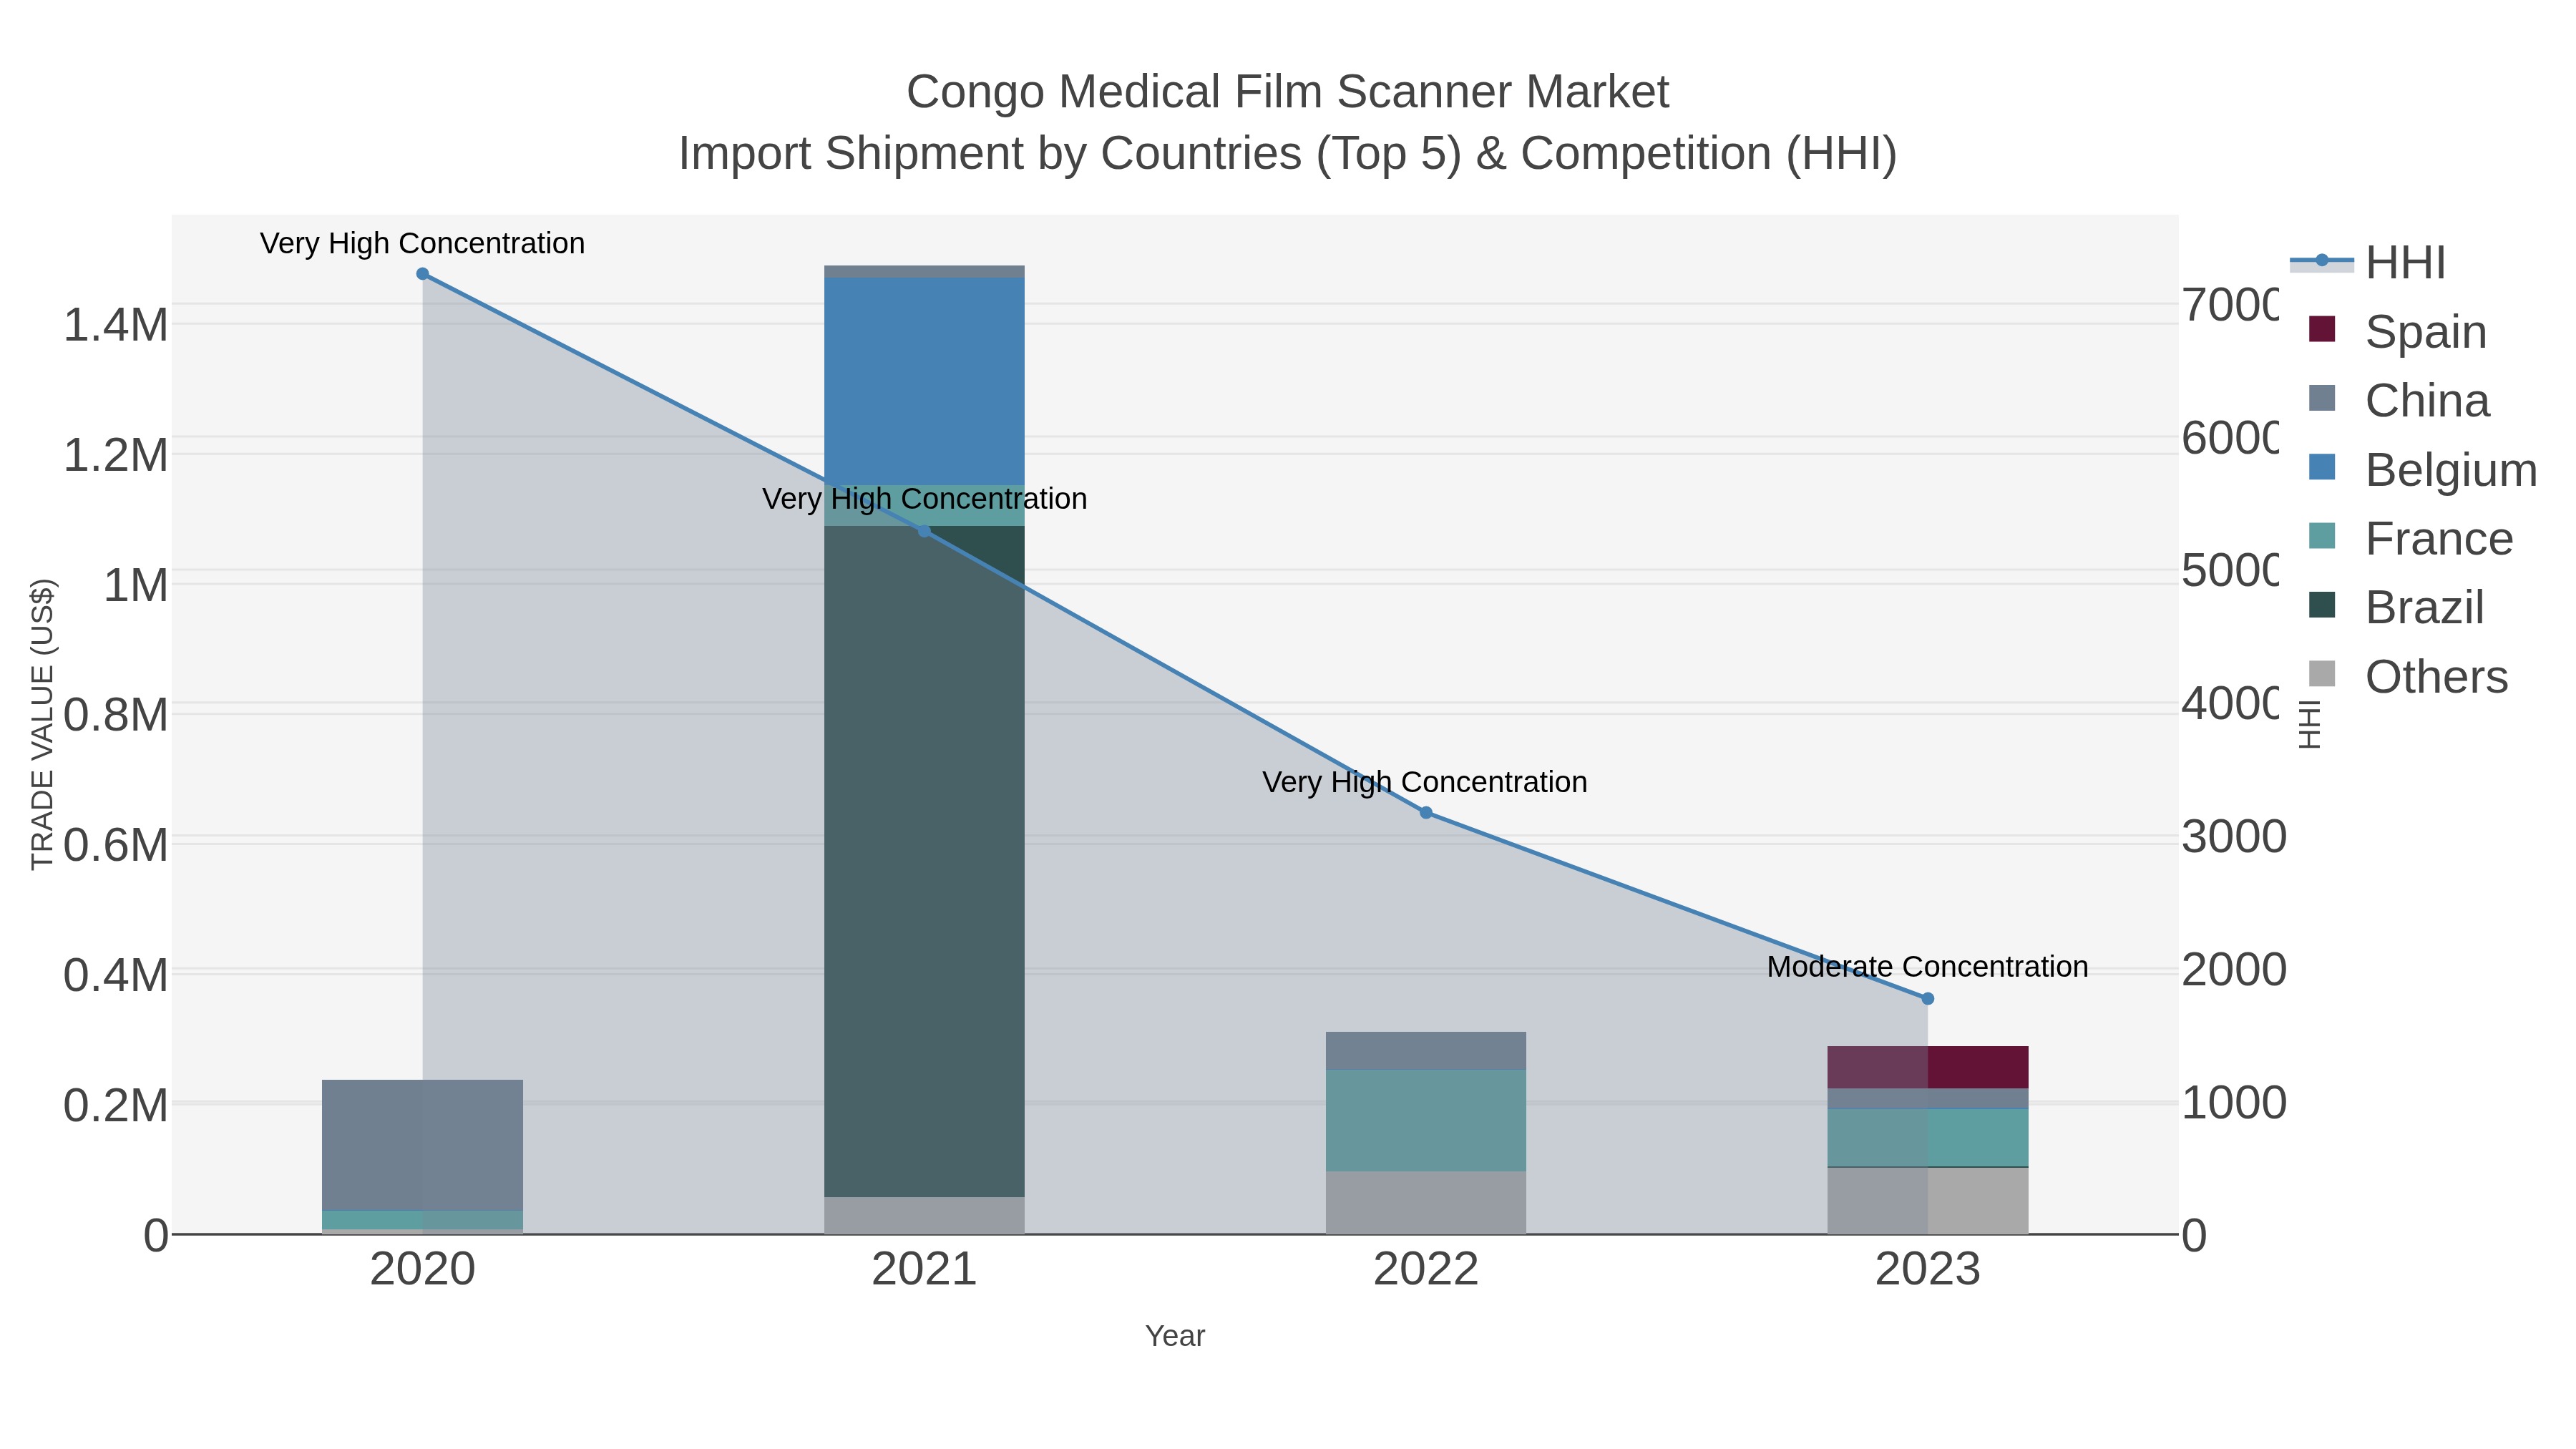Image resolution: width=2576 pixels, height=1449 pixels.
Task: Click the 2021 x-axis label
Action: 924,1270
